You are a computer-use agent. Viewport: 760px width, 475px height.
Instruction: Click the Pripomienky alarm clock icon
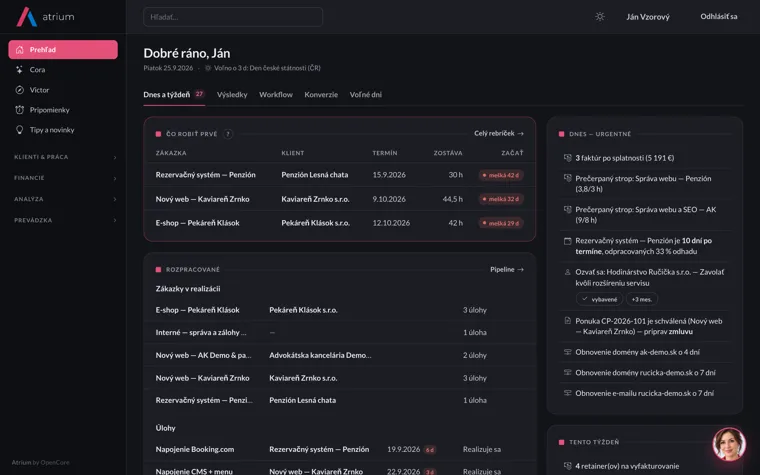(x=19, y=110)
